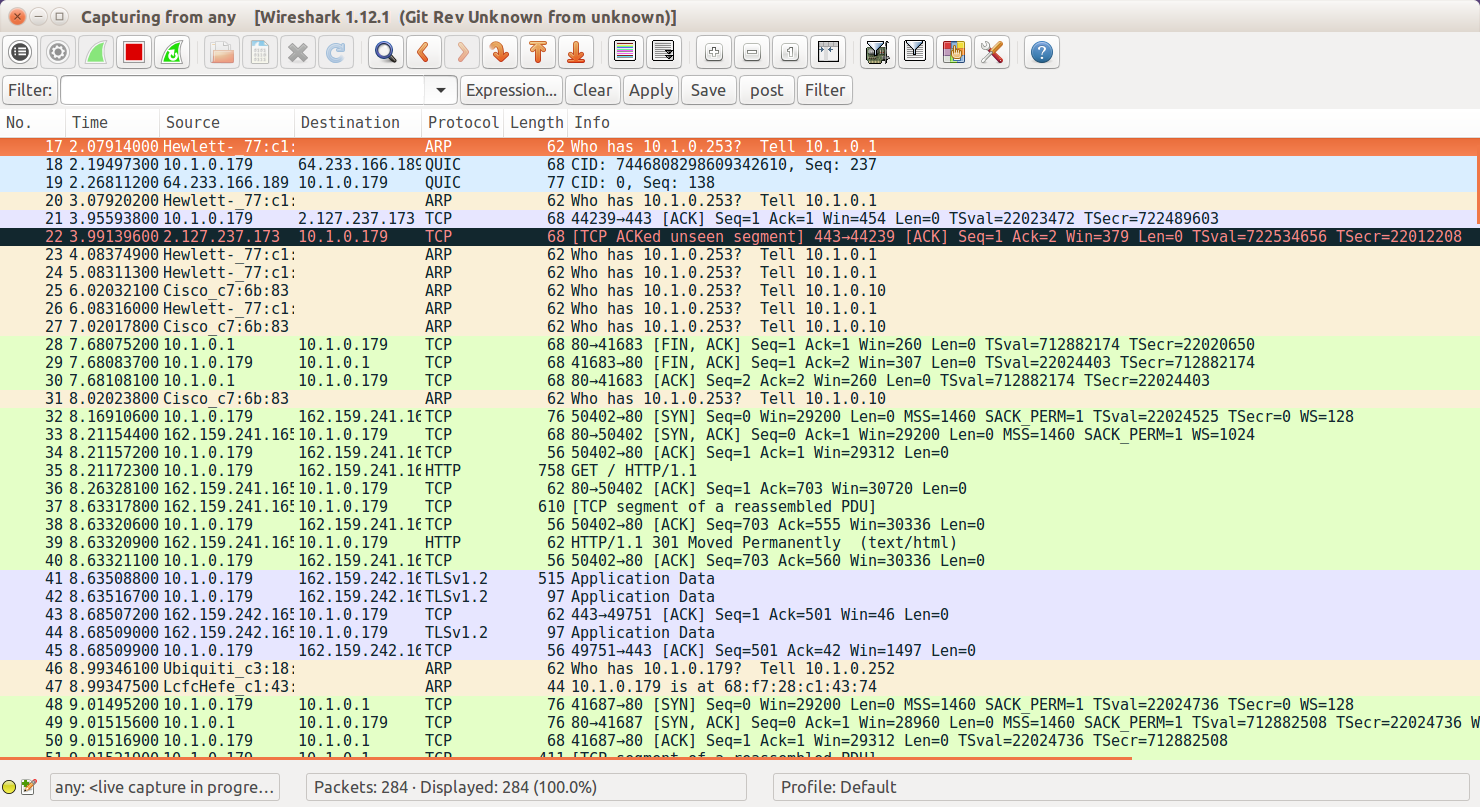Select the HTTP GET / HTTP/1.1 packet row
This screenshot has width=1480, height=807.
[740, 470]
